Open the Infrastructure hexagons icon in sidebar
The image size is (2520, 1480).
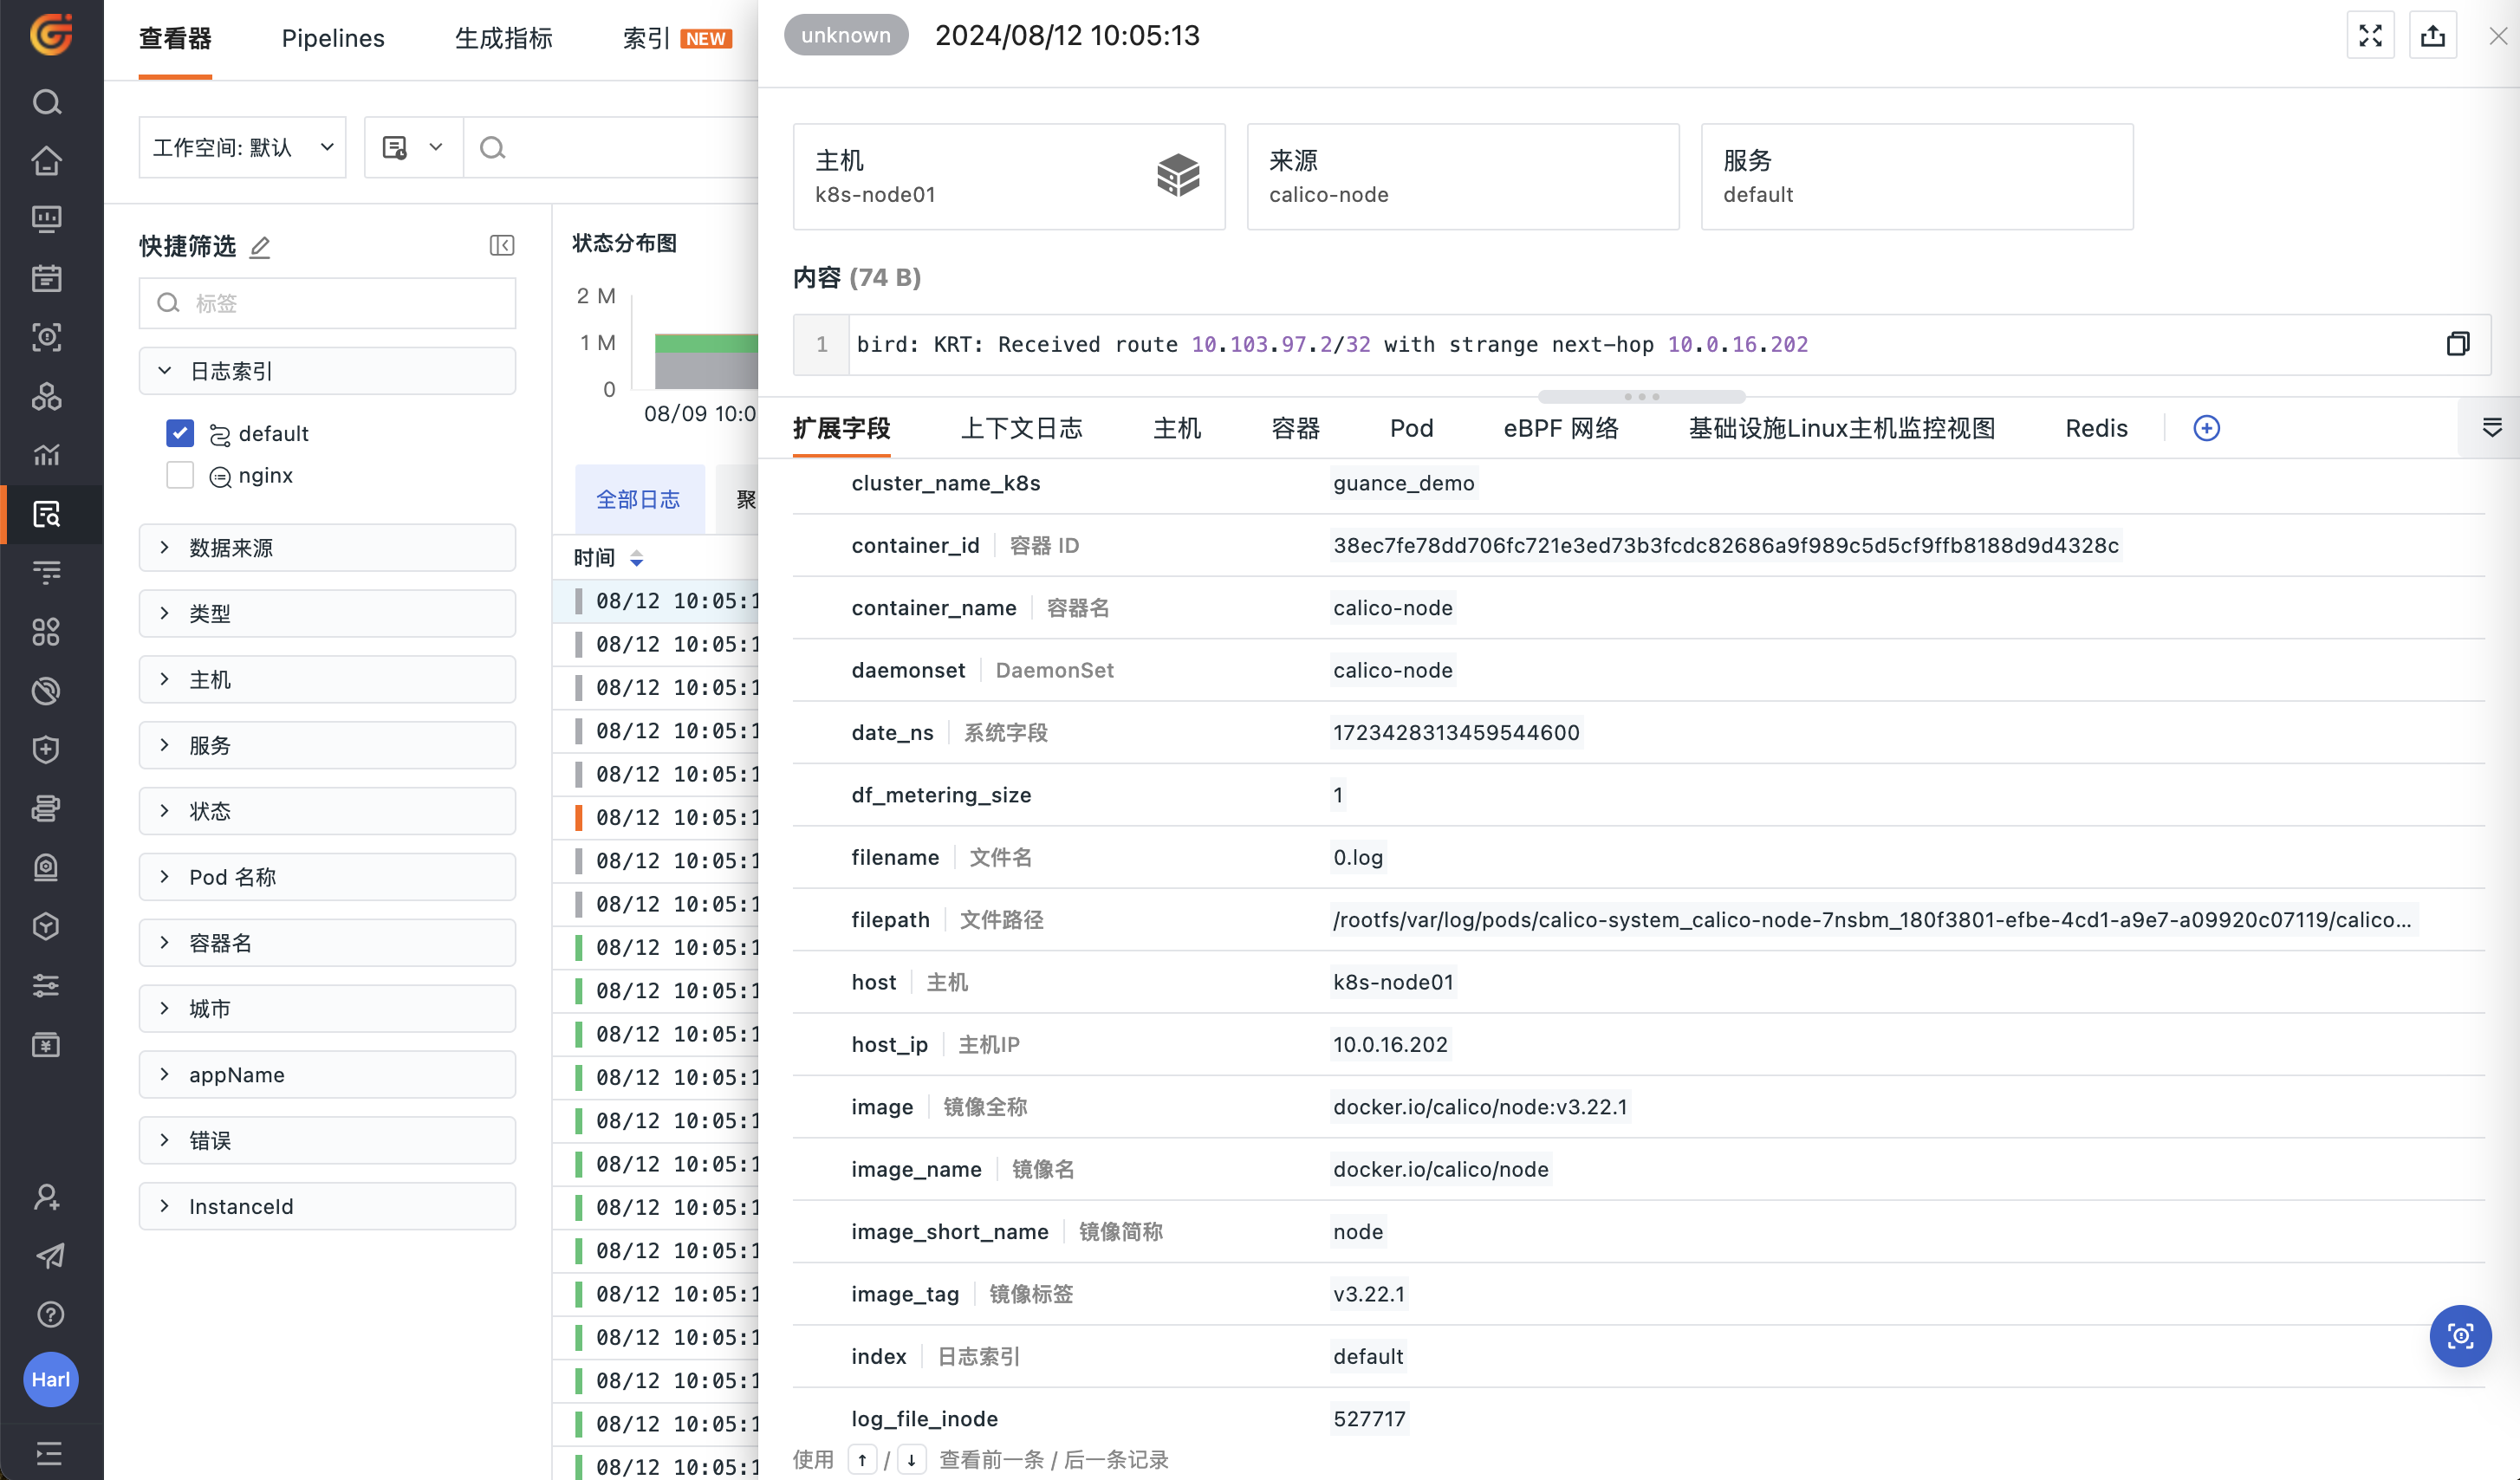(47, 396)
